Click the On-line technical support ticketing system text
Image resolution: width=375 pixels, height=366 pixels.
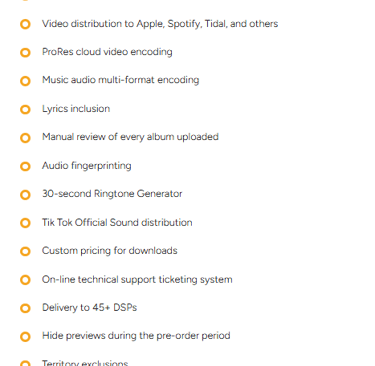pyautogui.click(x=137, y=279)
